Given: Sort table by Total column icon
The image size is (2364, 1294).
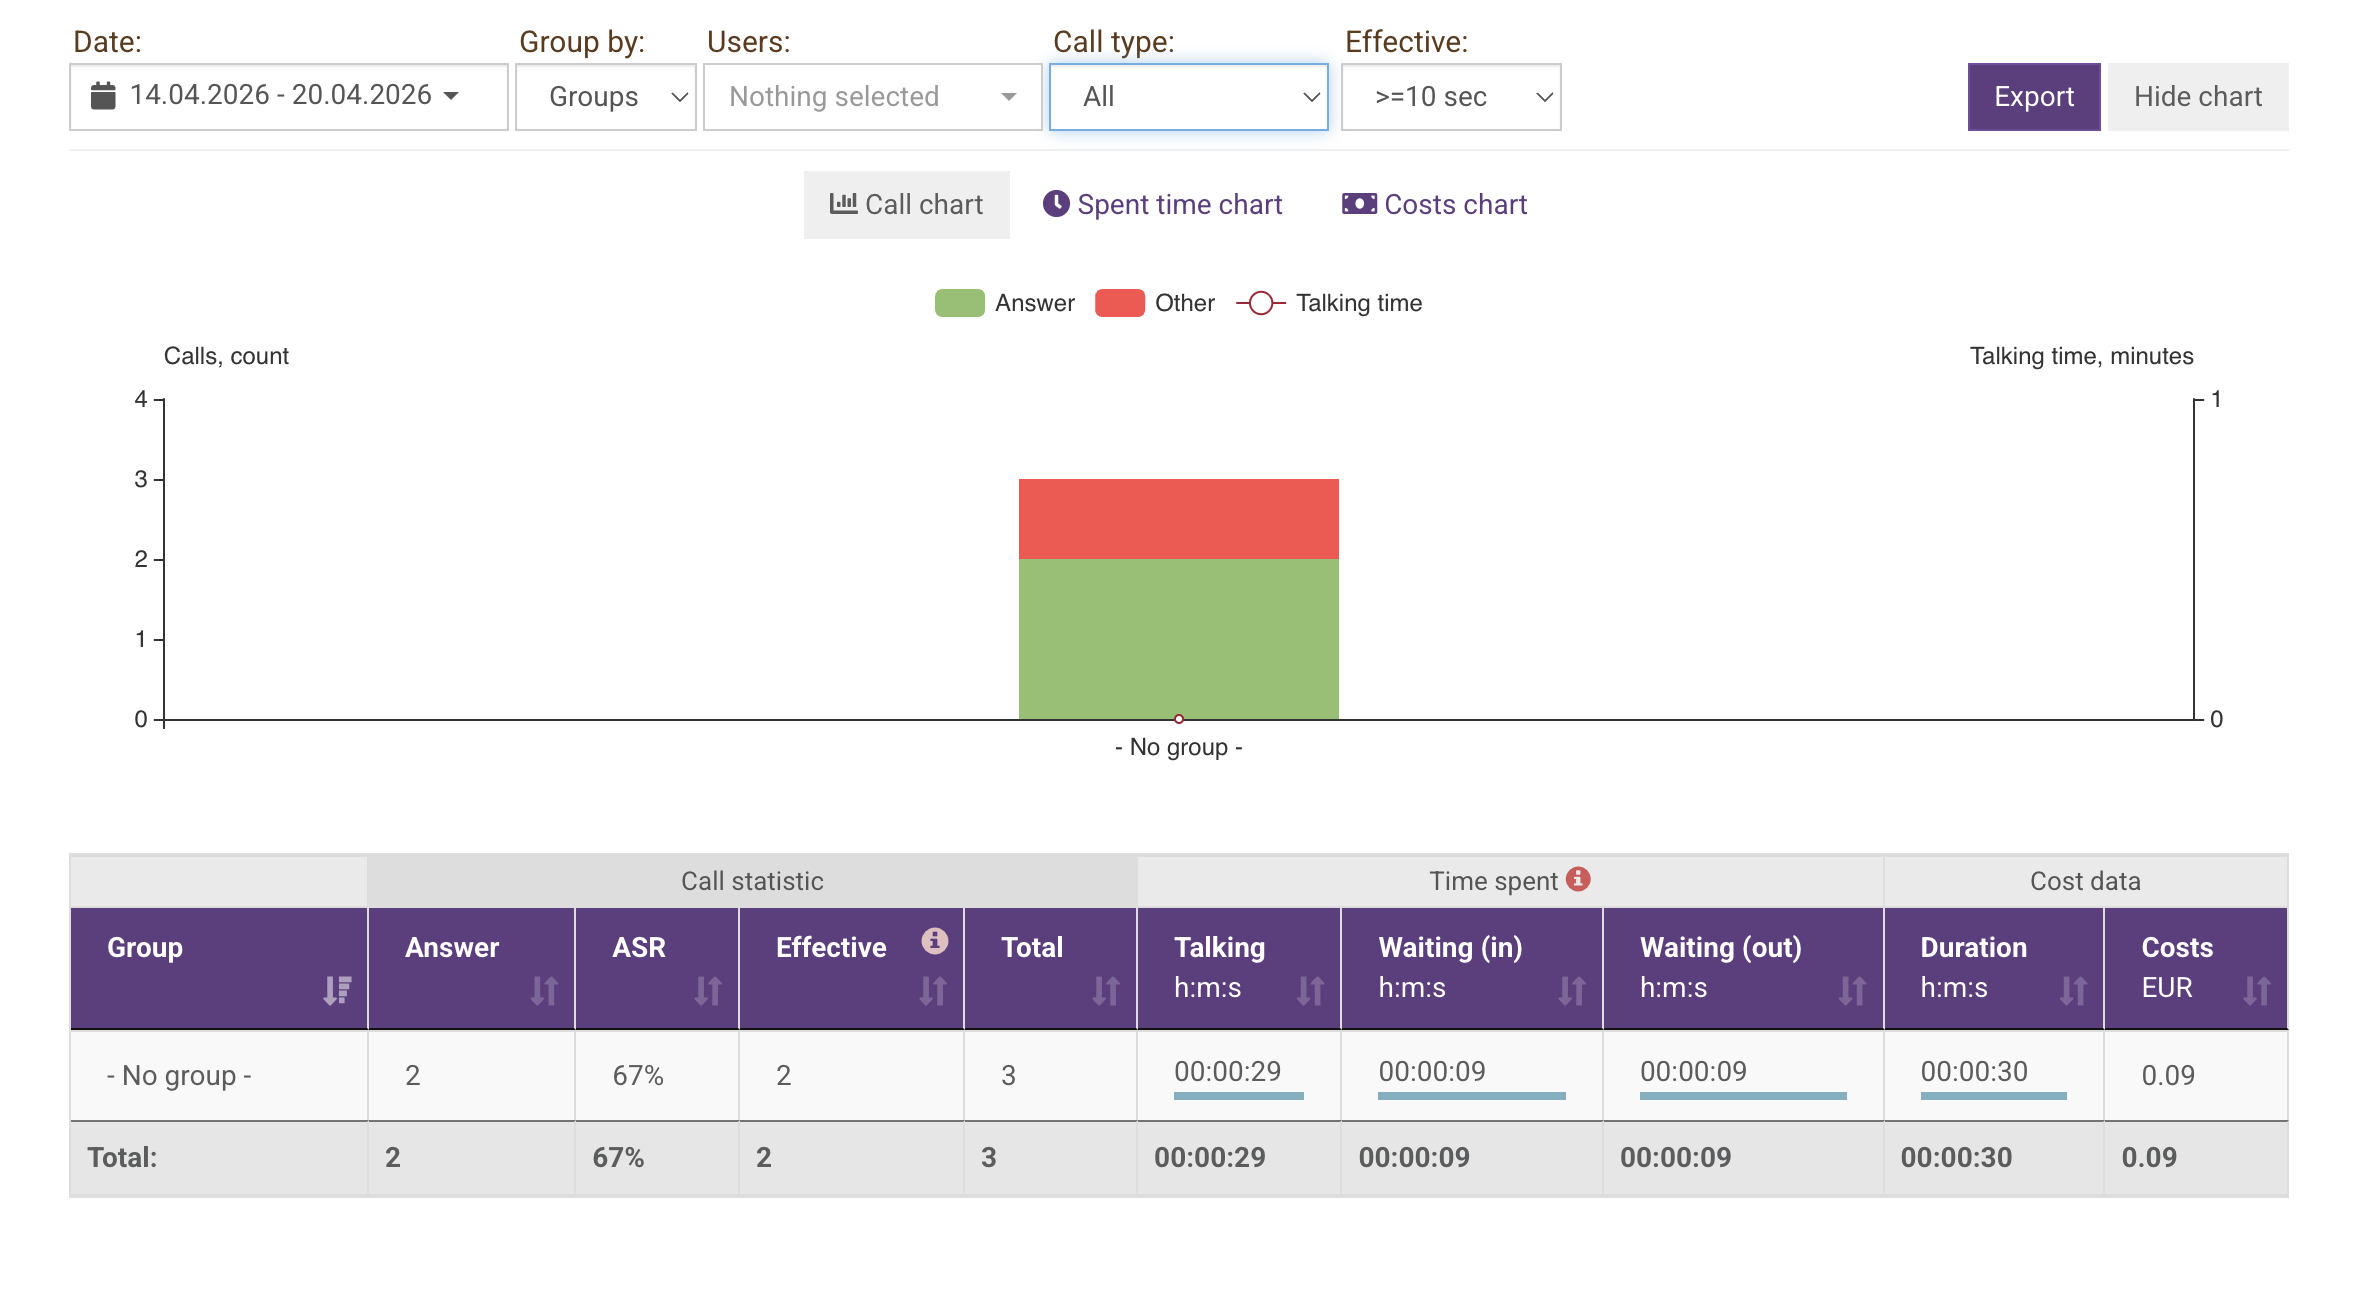Looking at the screenshot, I should (1106, 991).
